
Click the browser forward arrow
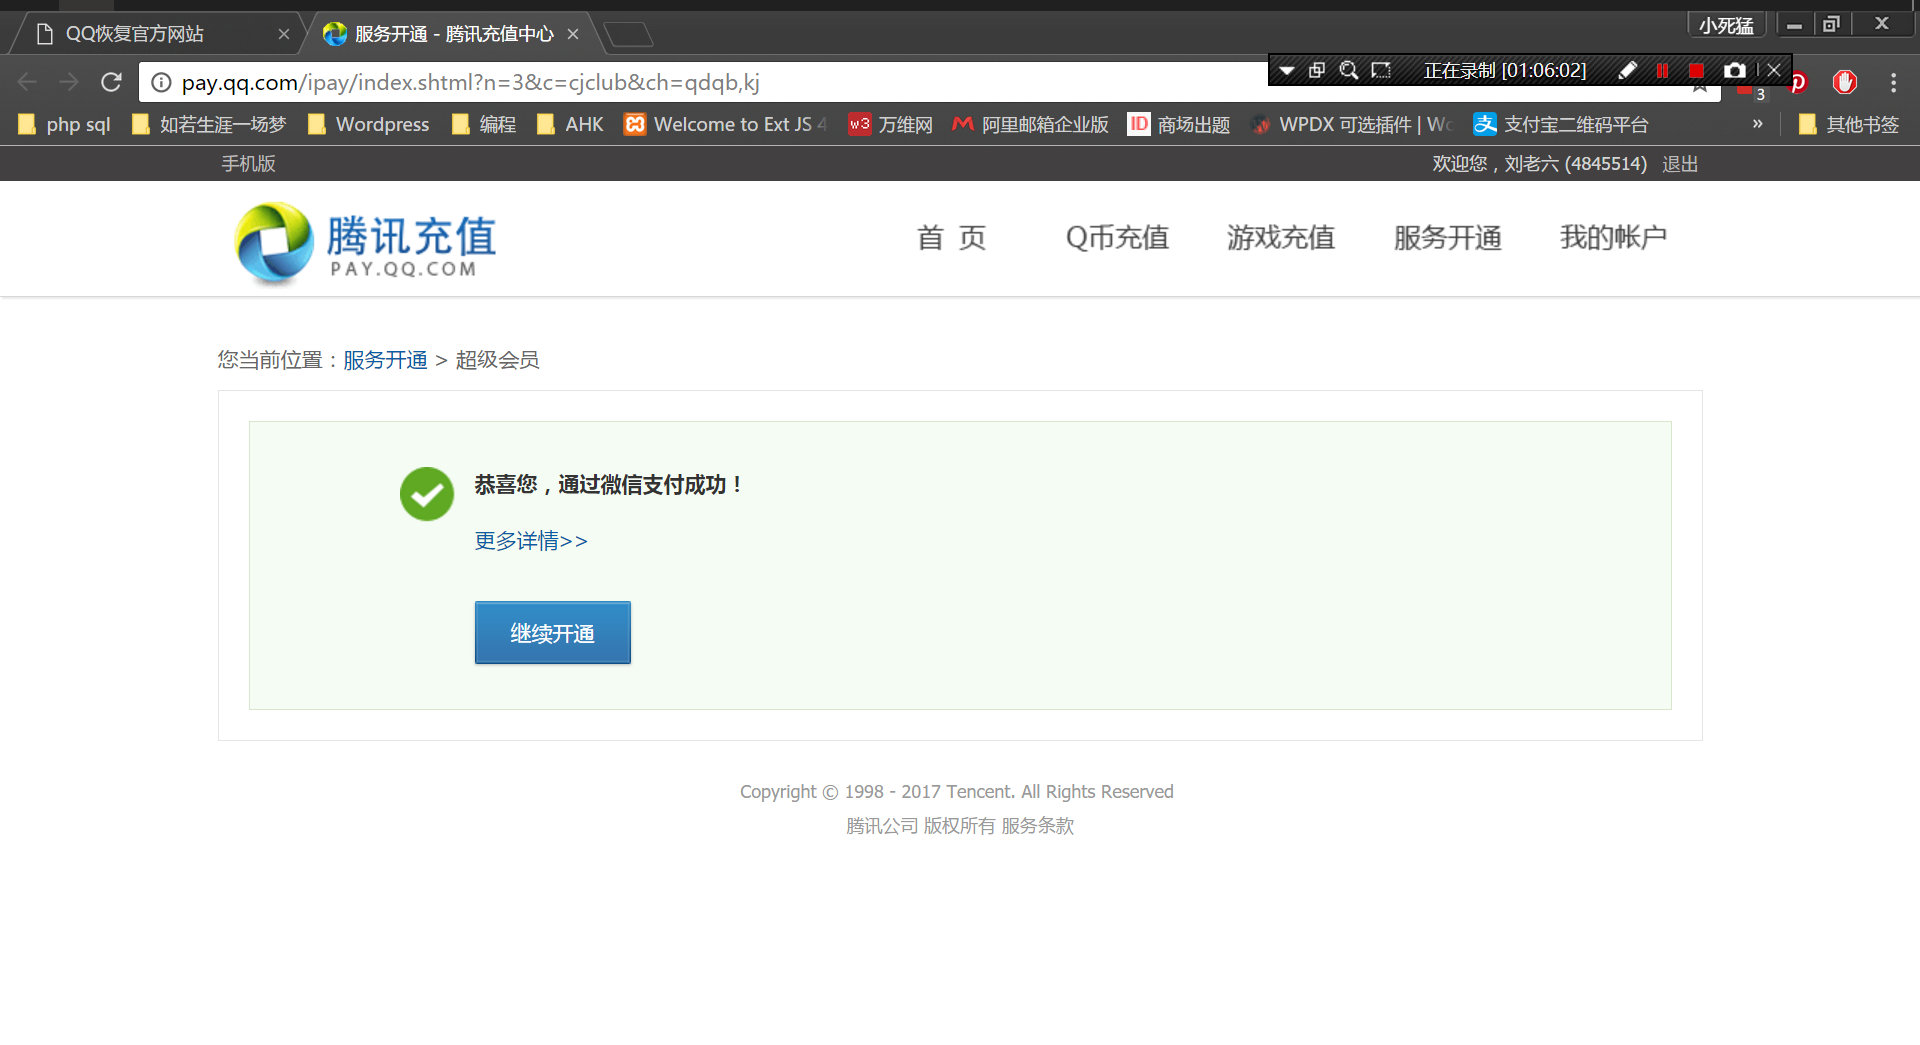point(69,82)
